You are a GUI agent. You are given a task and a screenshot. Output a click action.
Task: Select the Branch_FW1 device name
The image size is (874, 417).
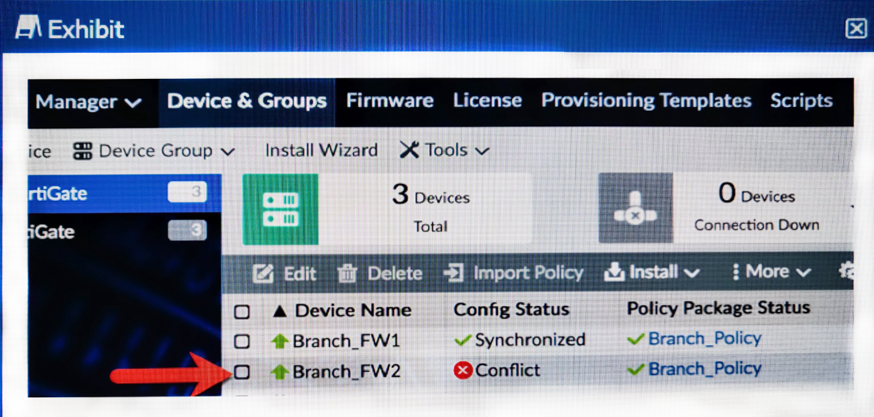pos(346,341)
